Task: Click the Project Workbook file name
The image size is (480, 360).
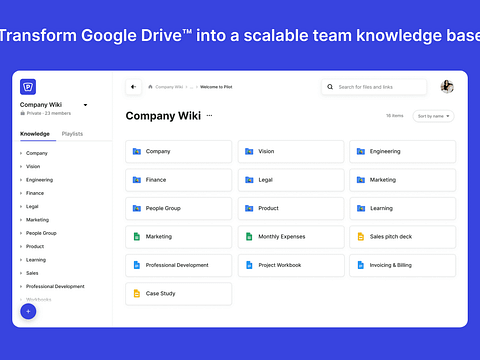Action: point(280,265)
